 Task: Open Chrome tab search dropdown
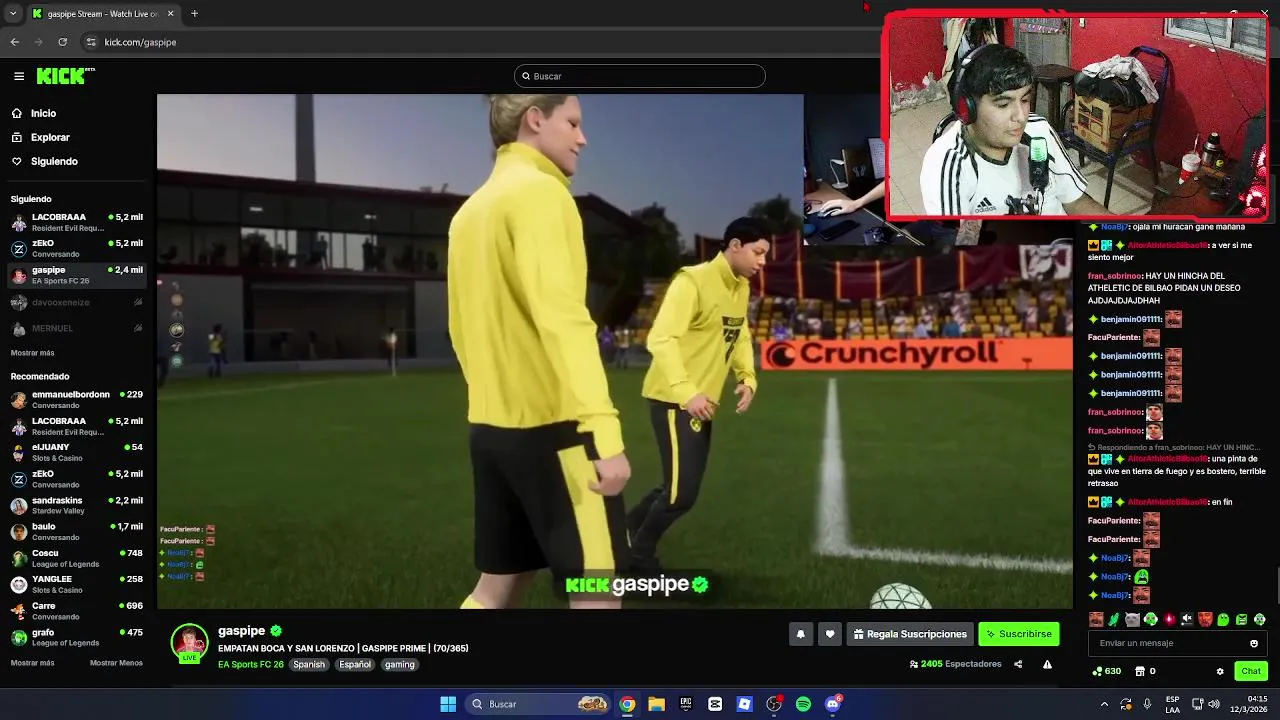pyautogui.click(x=12, y=14)
